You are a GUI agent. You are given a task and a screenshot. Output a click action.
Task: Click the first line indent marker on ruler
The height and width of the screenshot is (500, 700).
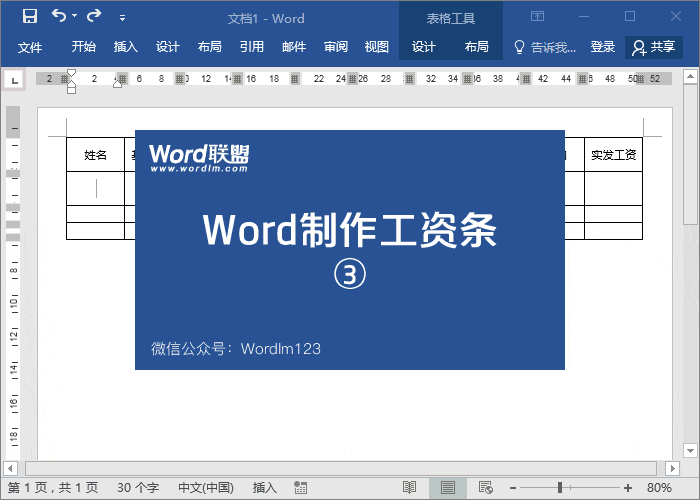pyautogui.click(x=71, y=74)
